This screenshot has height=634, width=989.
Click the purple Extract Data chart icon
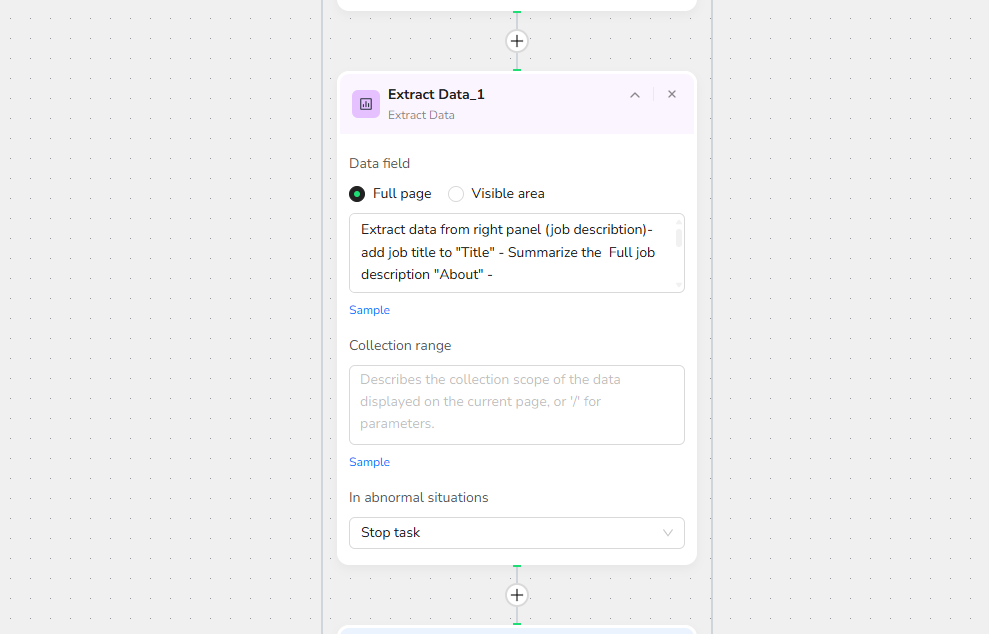click(x=366, y=104)
